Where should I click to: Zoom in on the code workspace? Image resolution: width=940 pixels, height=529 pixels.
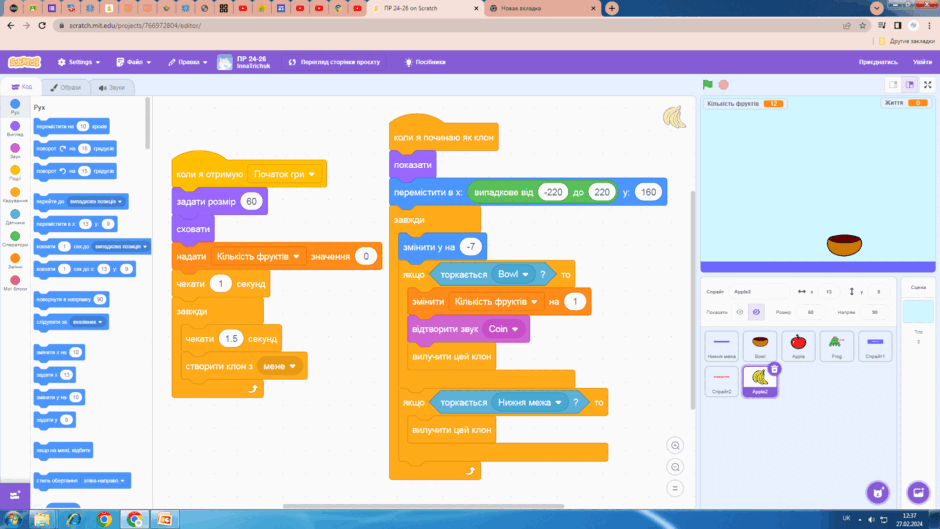coord(675,445)
